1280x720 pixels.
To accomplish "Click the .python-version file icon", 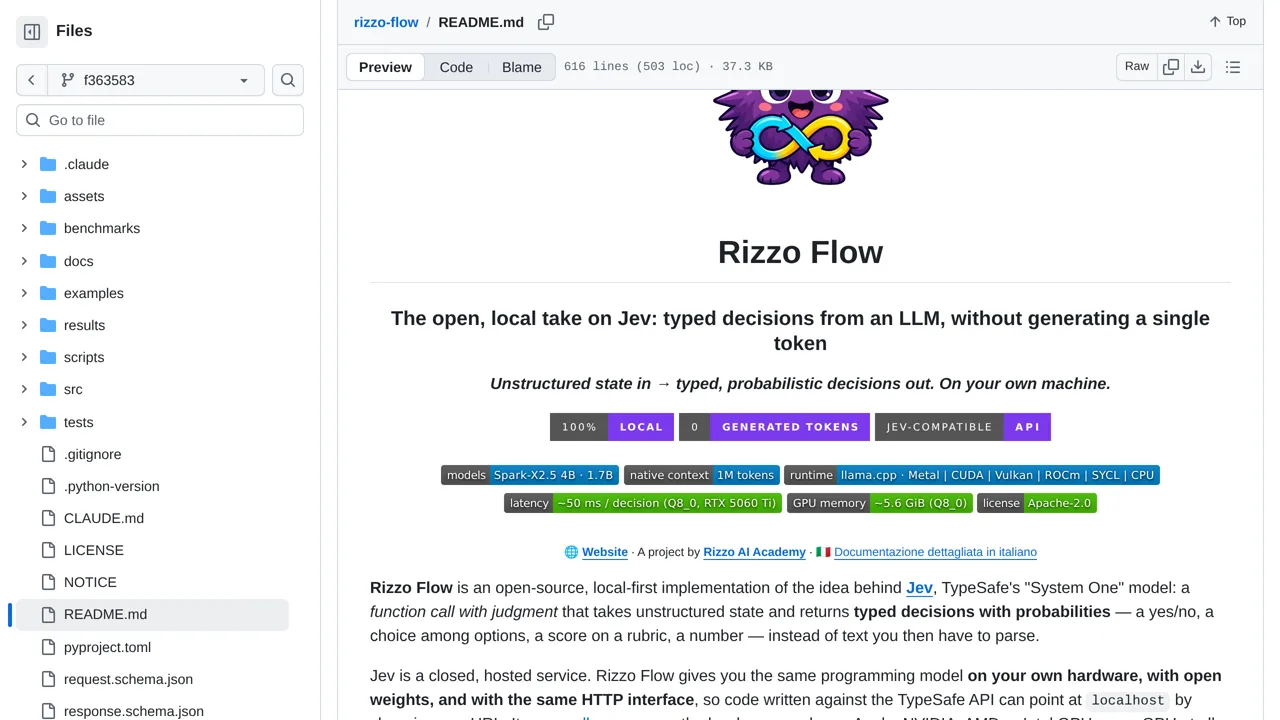I will point(48,486).
